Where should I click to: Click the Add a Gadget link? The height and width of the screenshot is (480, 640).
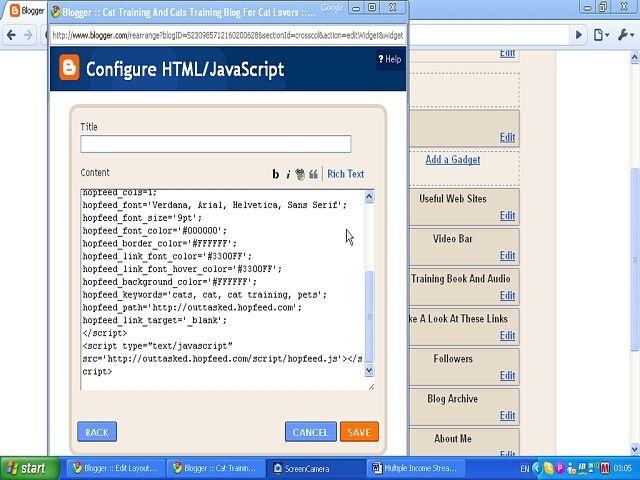pos(452,159)
